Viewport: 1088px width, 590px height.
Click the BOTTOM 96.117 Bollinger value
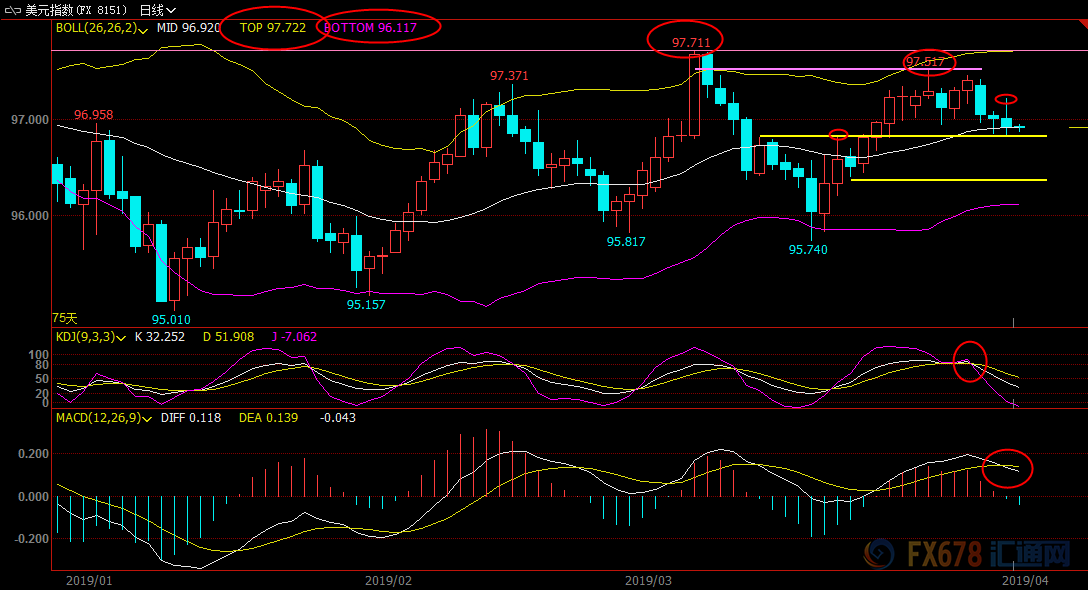380,28
